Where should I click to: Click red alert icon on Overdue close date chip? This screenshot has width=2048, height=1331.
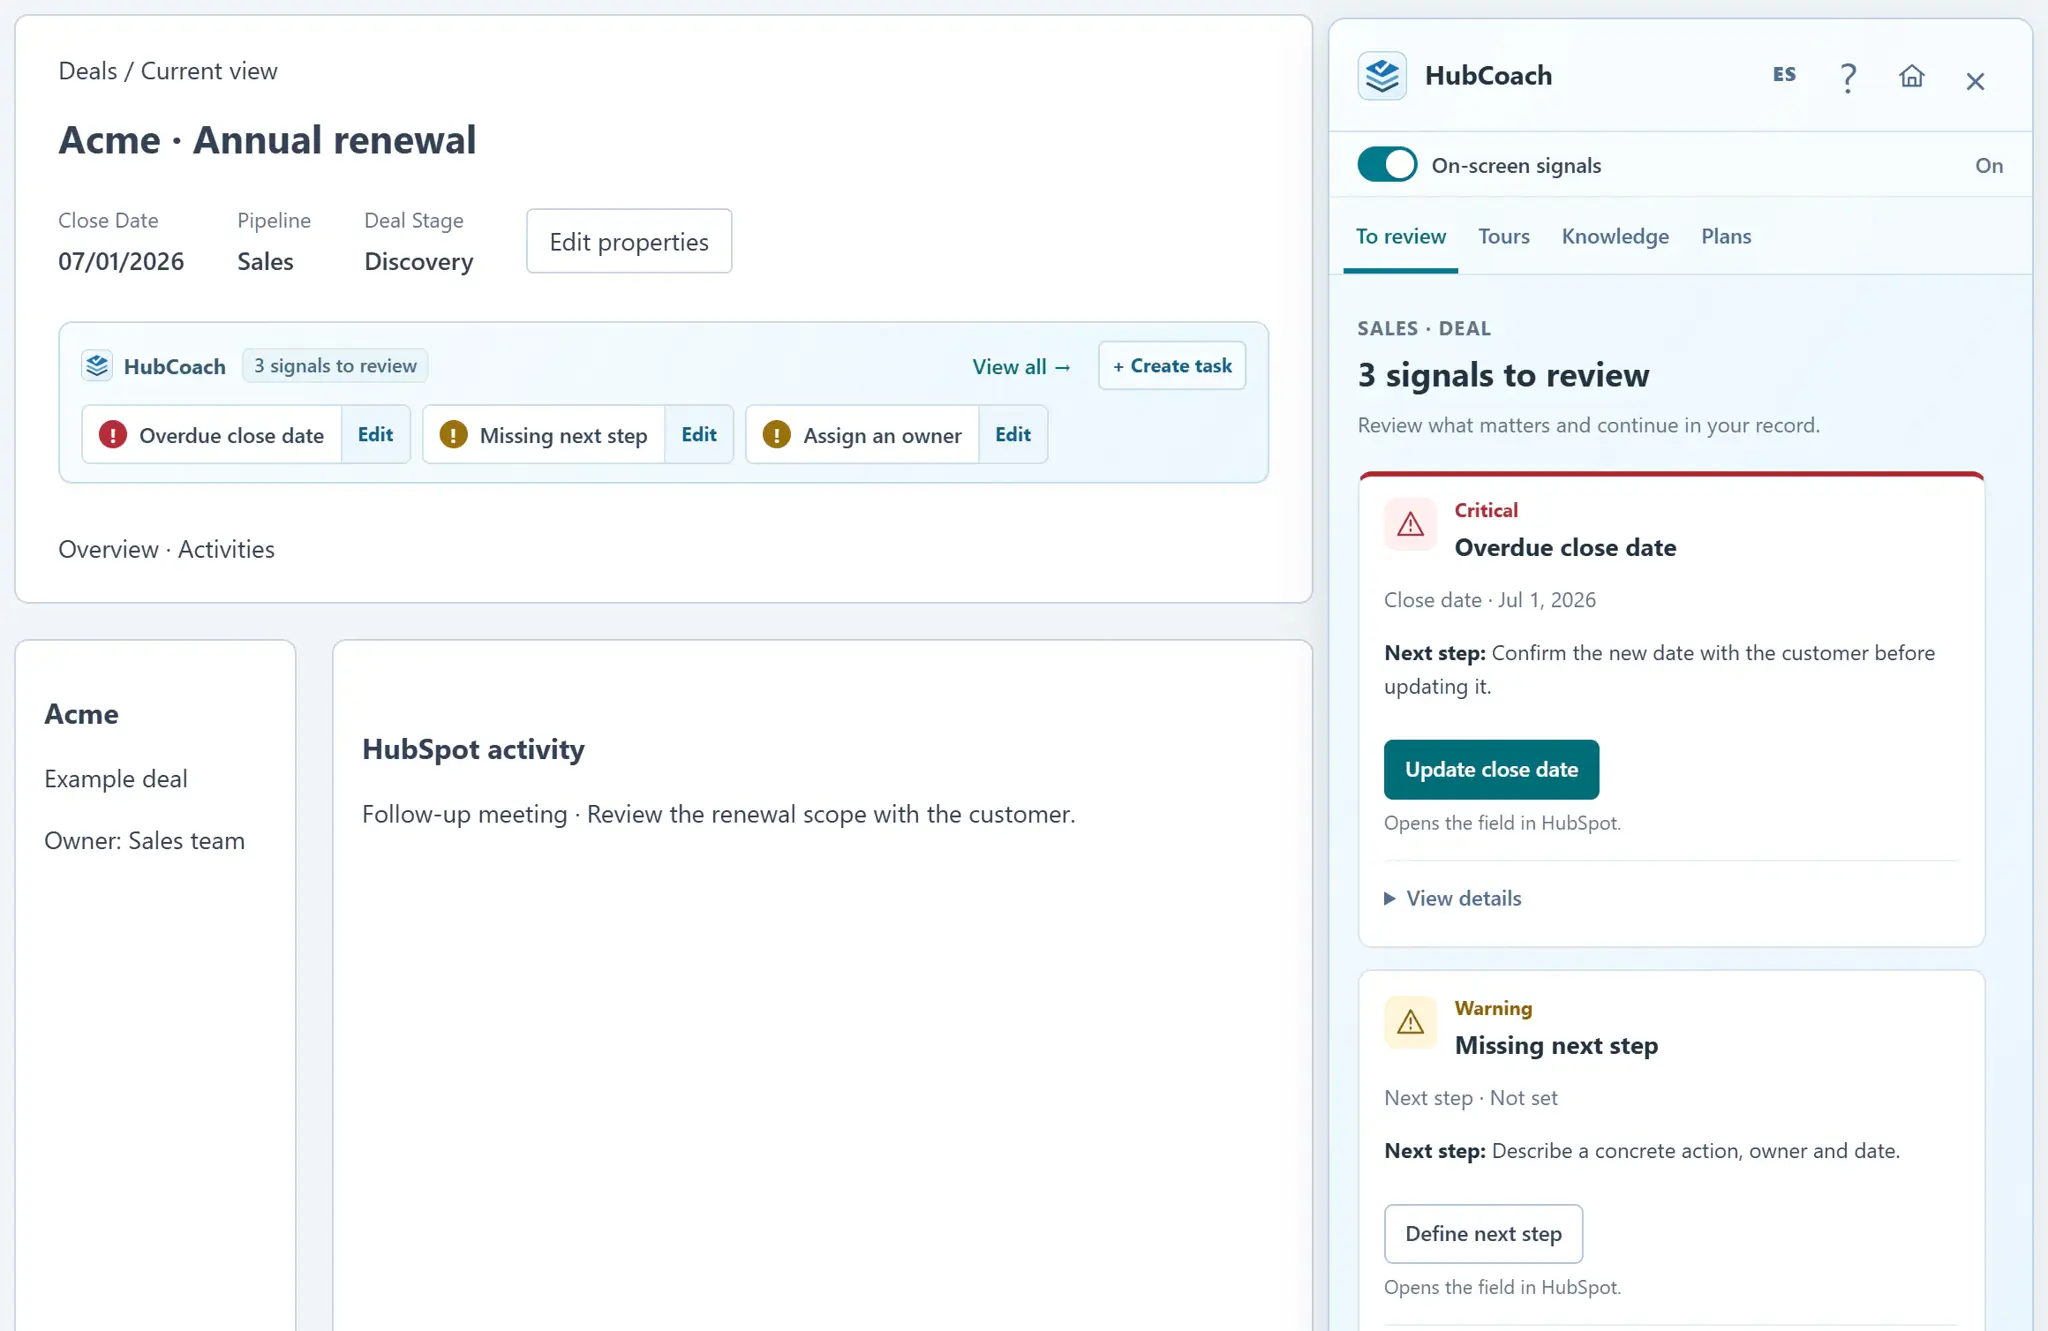pyautogui.click(x=113, y=435)
